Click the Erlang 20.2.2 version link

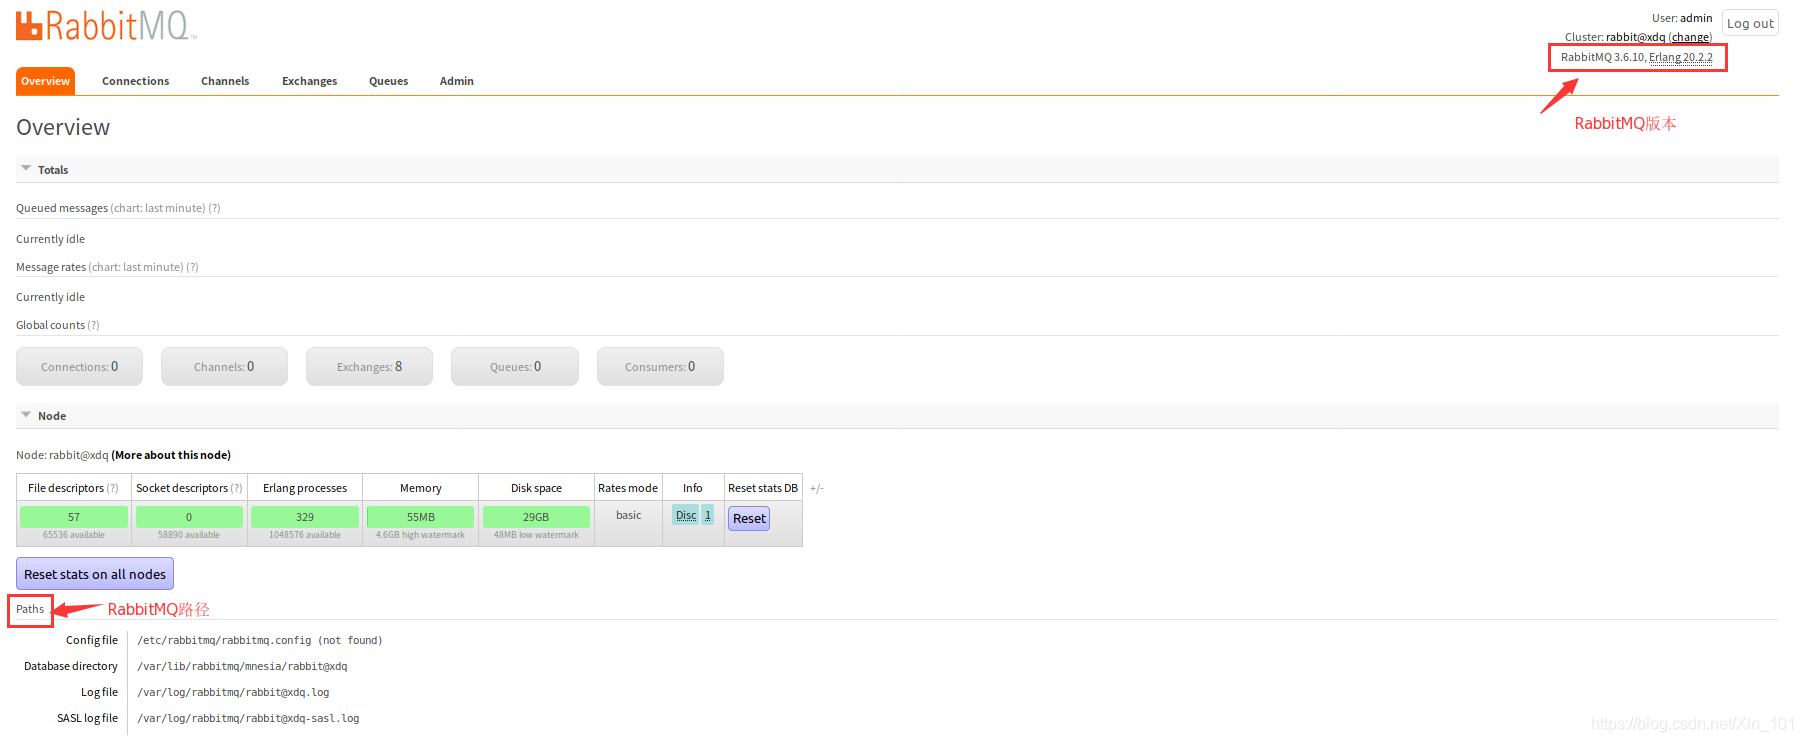(1680, 57)
